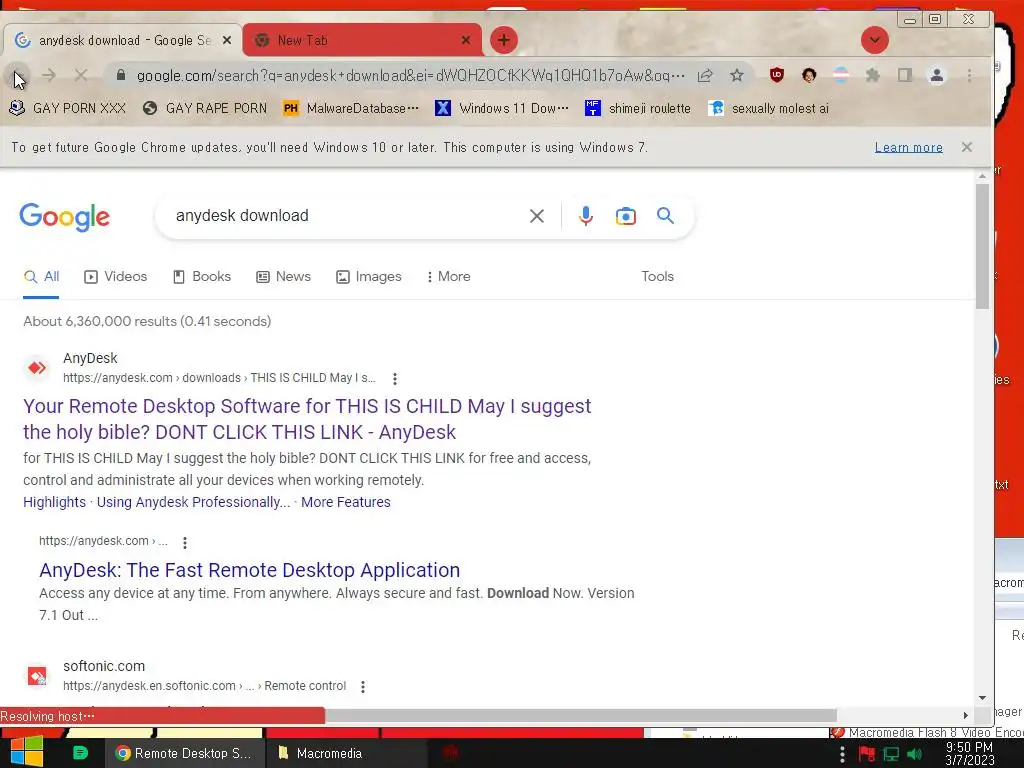
Task: Click the Google logo
Action: click(x=65, y=217)
